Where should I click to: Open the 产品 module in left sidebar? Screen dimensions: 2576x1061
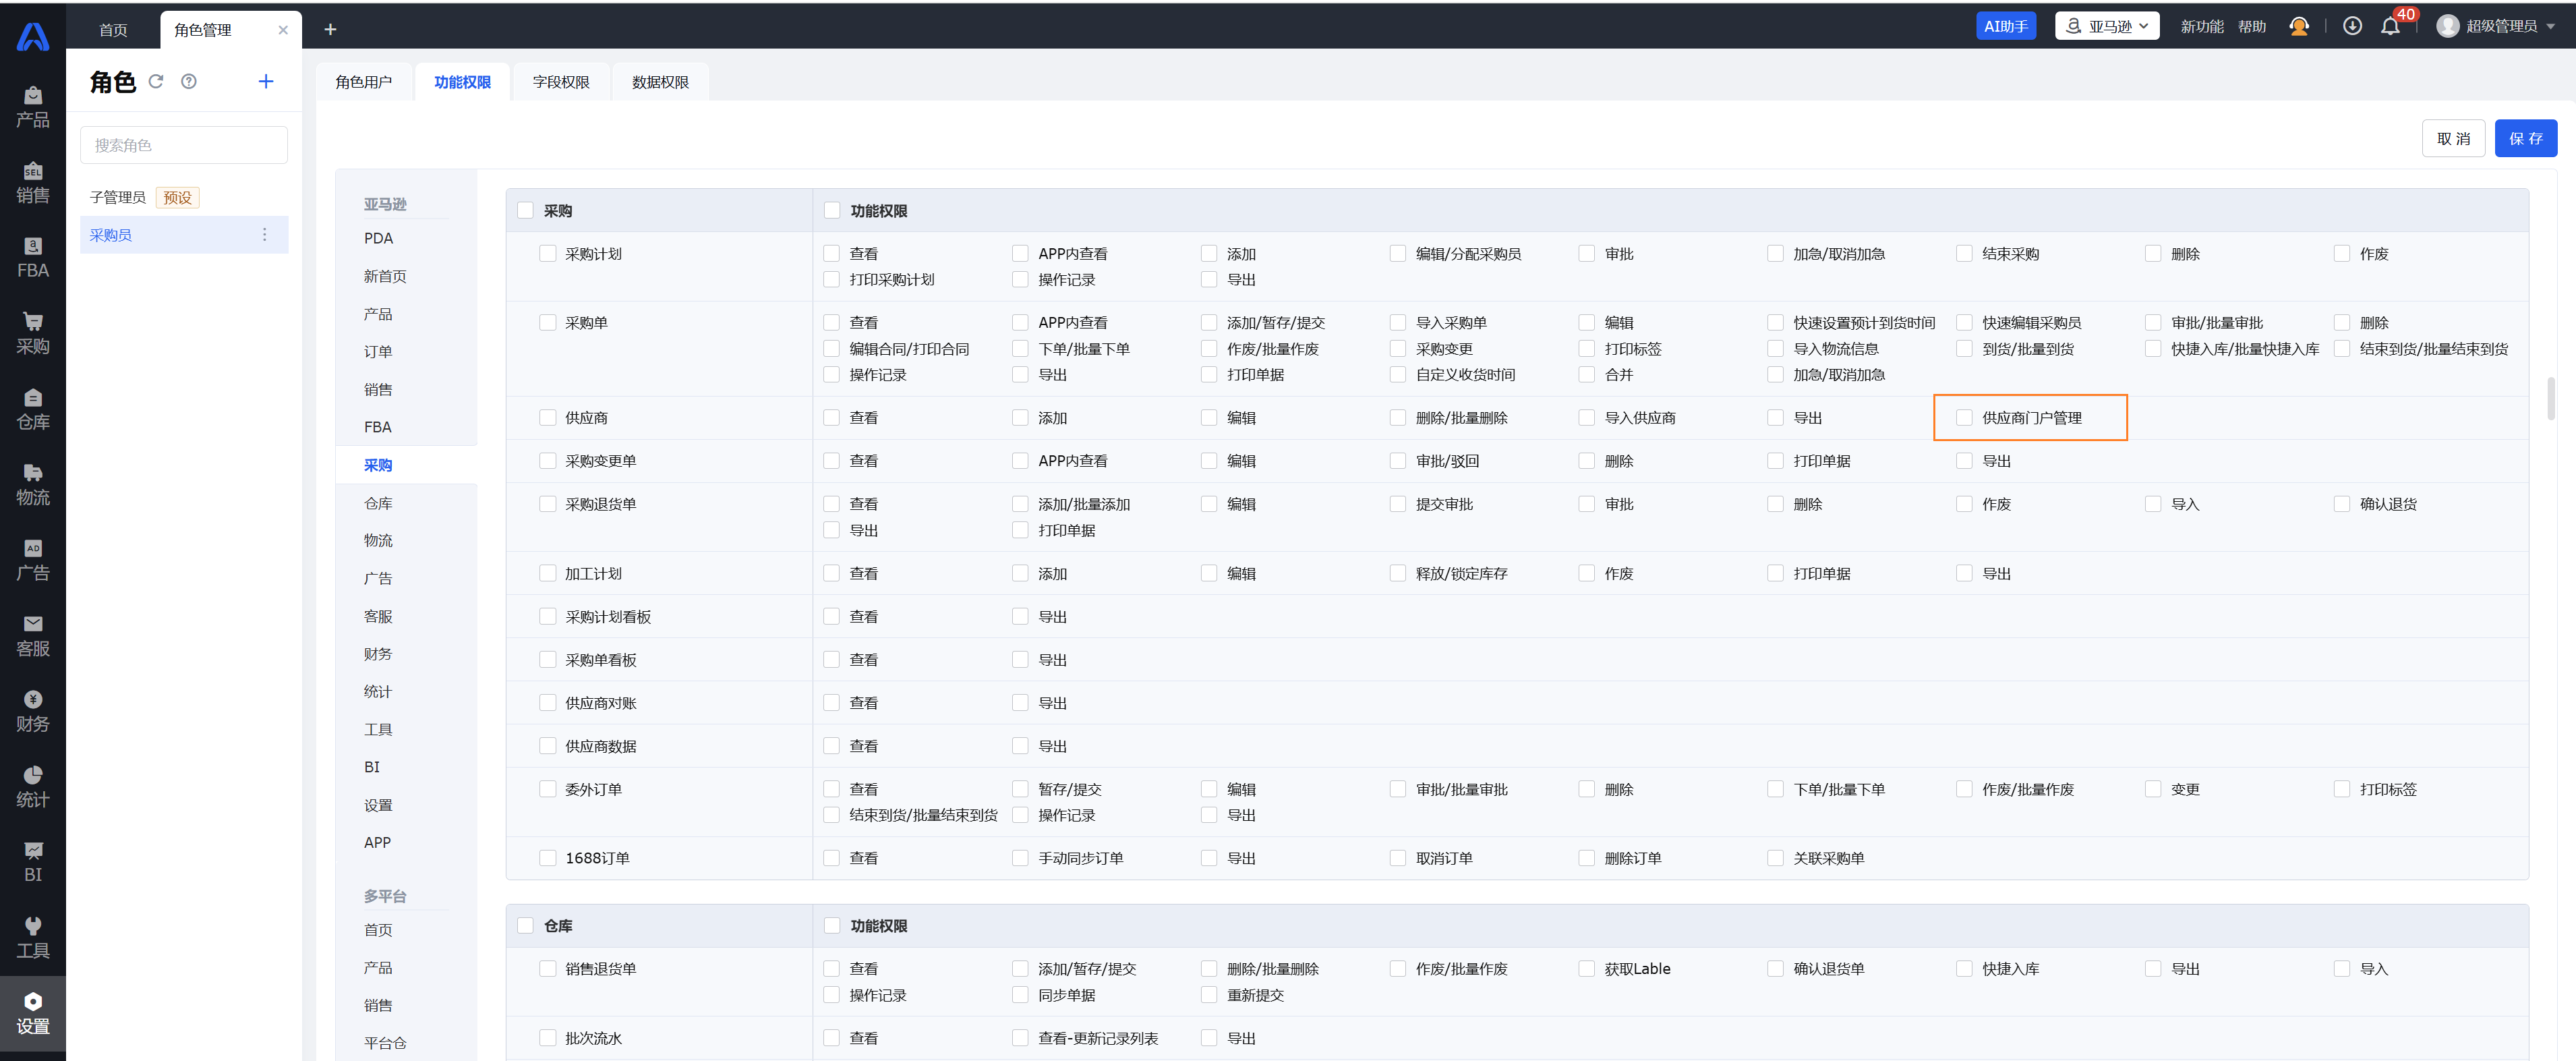click(x=32, y=107)
